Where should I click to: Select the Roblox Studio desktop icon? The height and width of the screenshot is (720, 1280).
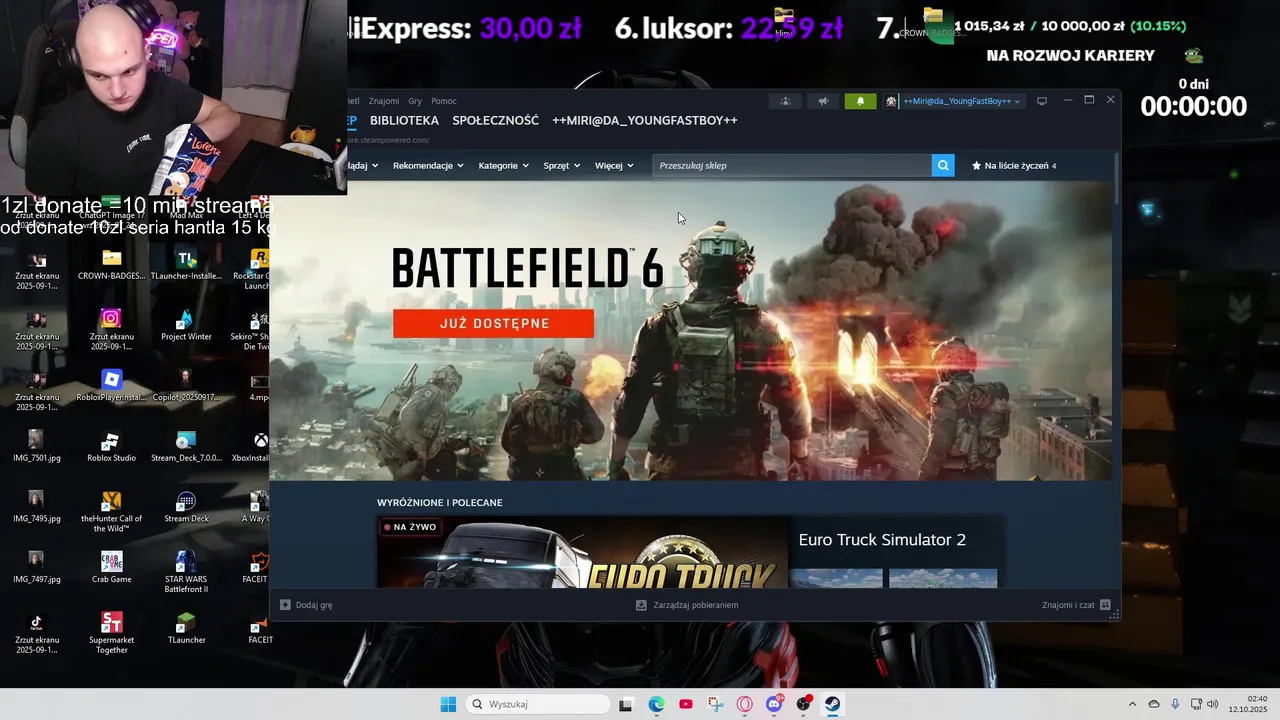pos(111,446)
